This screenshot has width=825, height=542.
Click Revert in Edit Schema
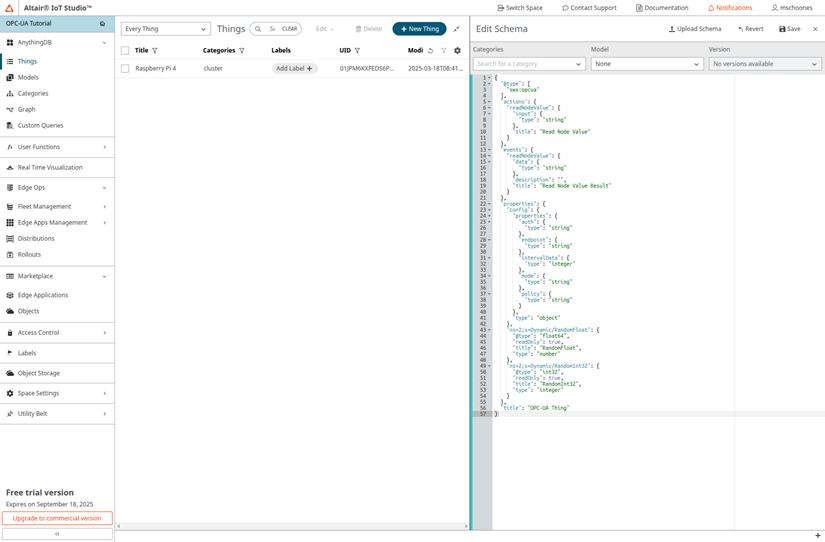(751, 29)
